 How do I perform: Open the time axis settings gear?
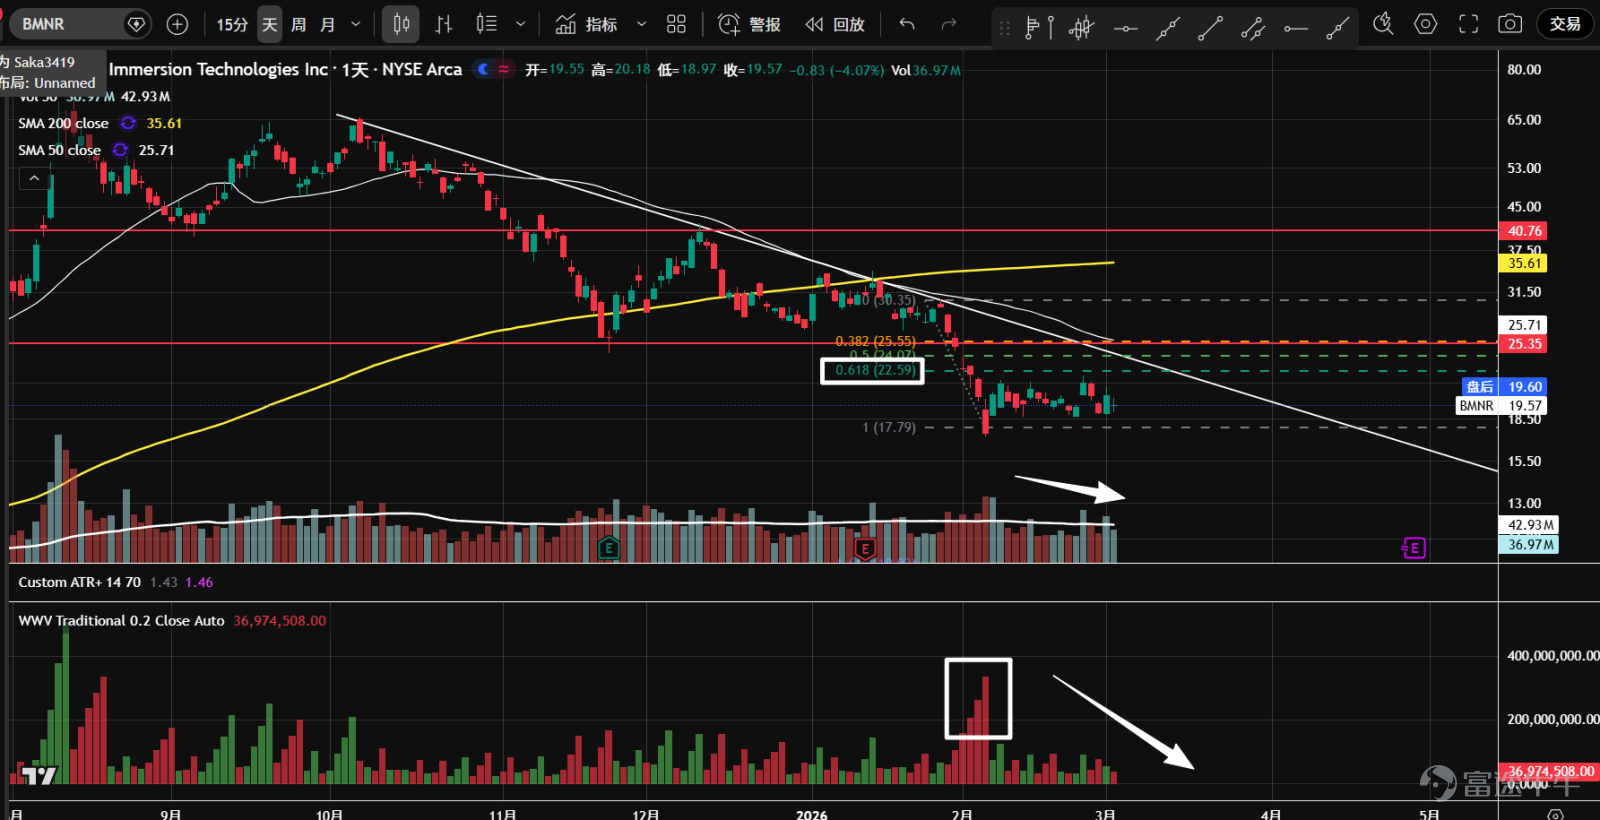(x=1555, y=814)
